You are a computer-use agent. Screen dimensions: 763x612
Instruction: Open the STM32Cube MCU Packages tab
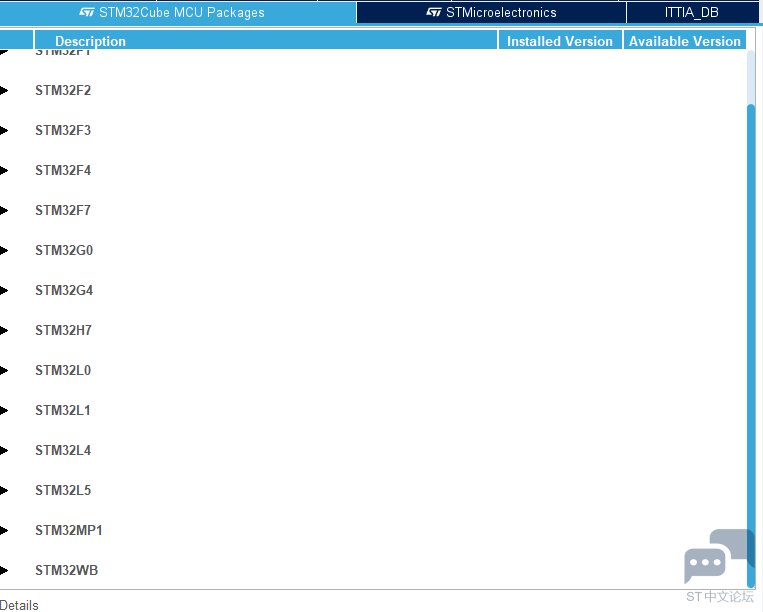[x=178, y=12]
